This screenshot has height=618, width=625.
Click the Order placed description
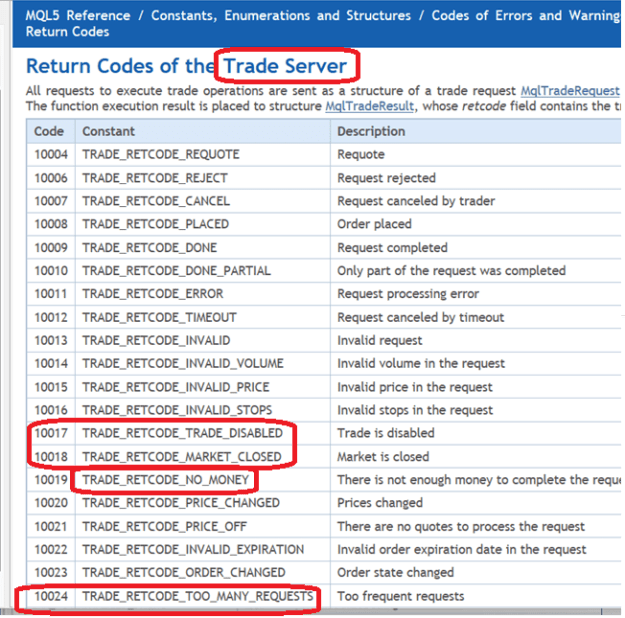coord(374,224)
